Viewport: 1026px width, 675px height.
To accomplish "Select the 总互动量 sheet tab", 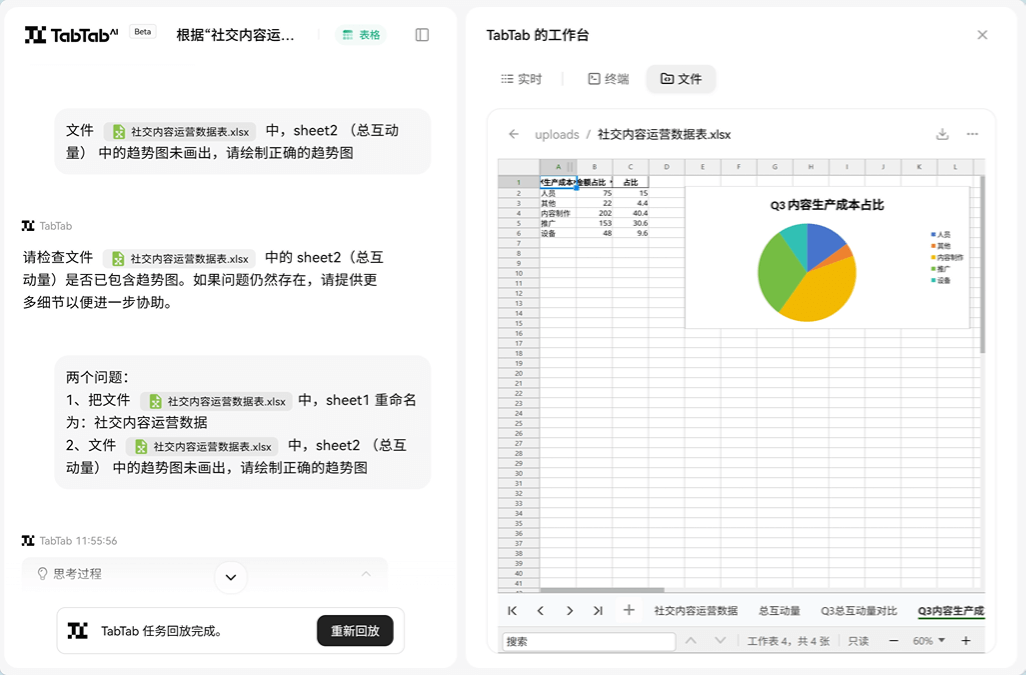I will click(779, 610).
